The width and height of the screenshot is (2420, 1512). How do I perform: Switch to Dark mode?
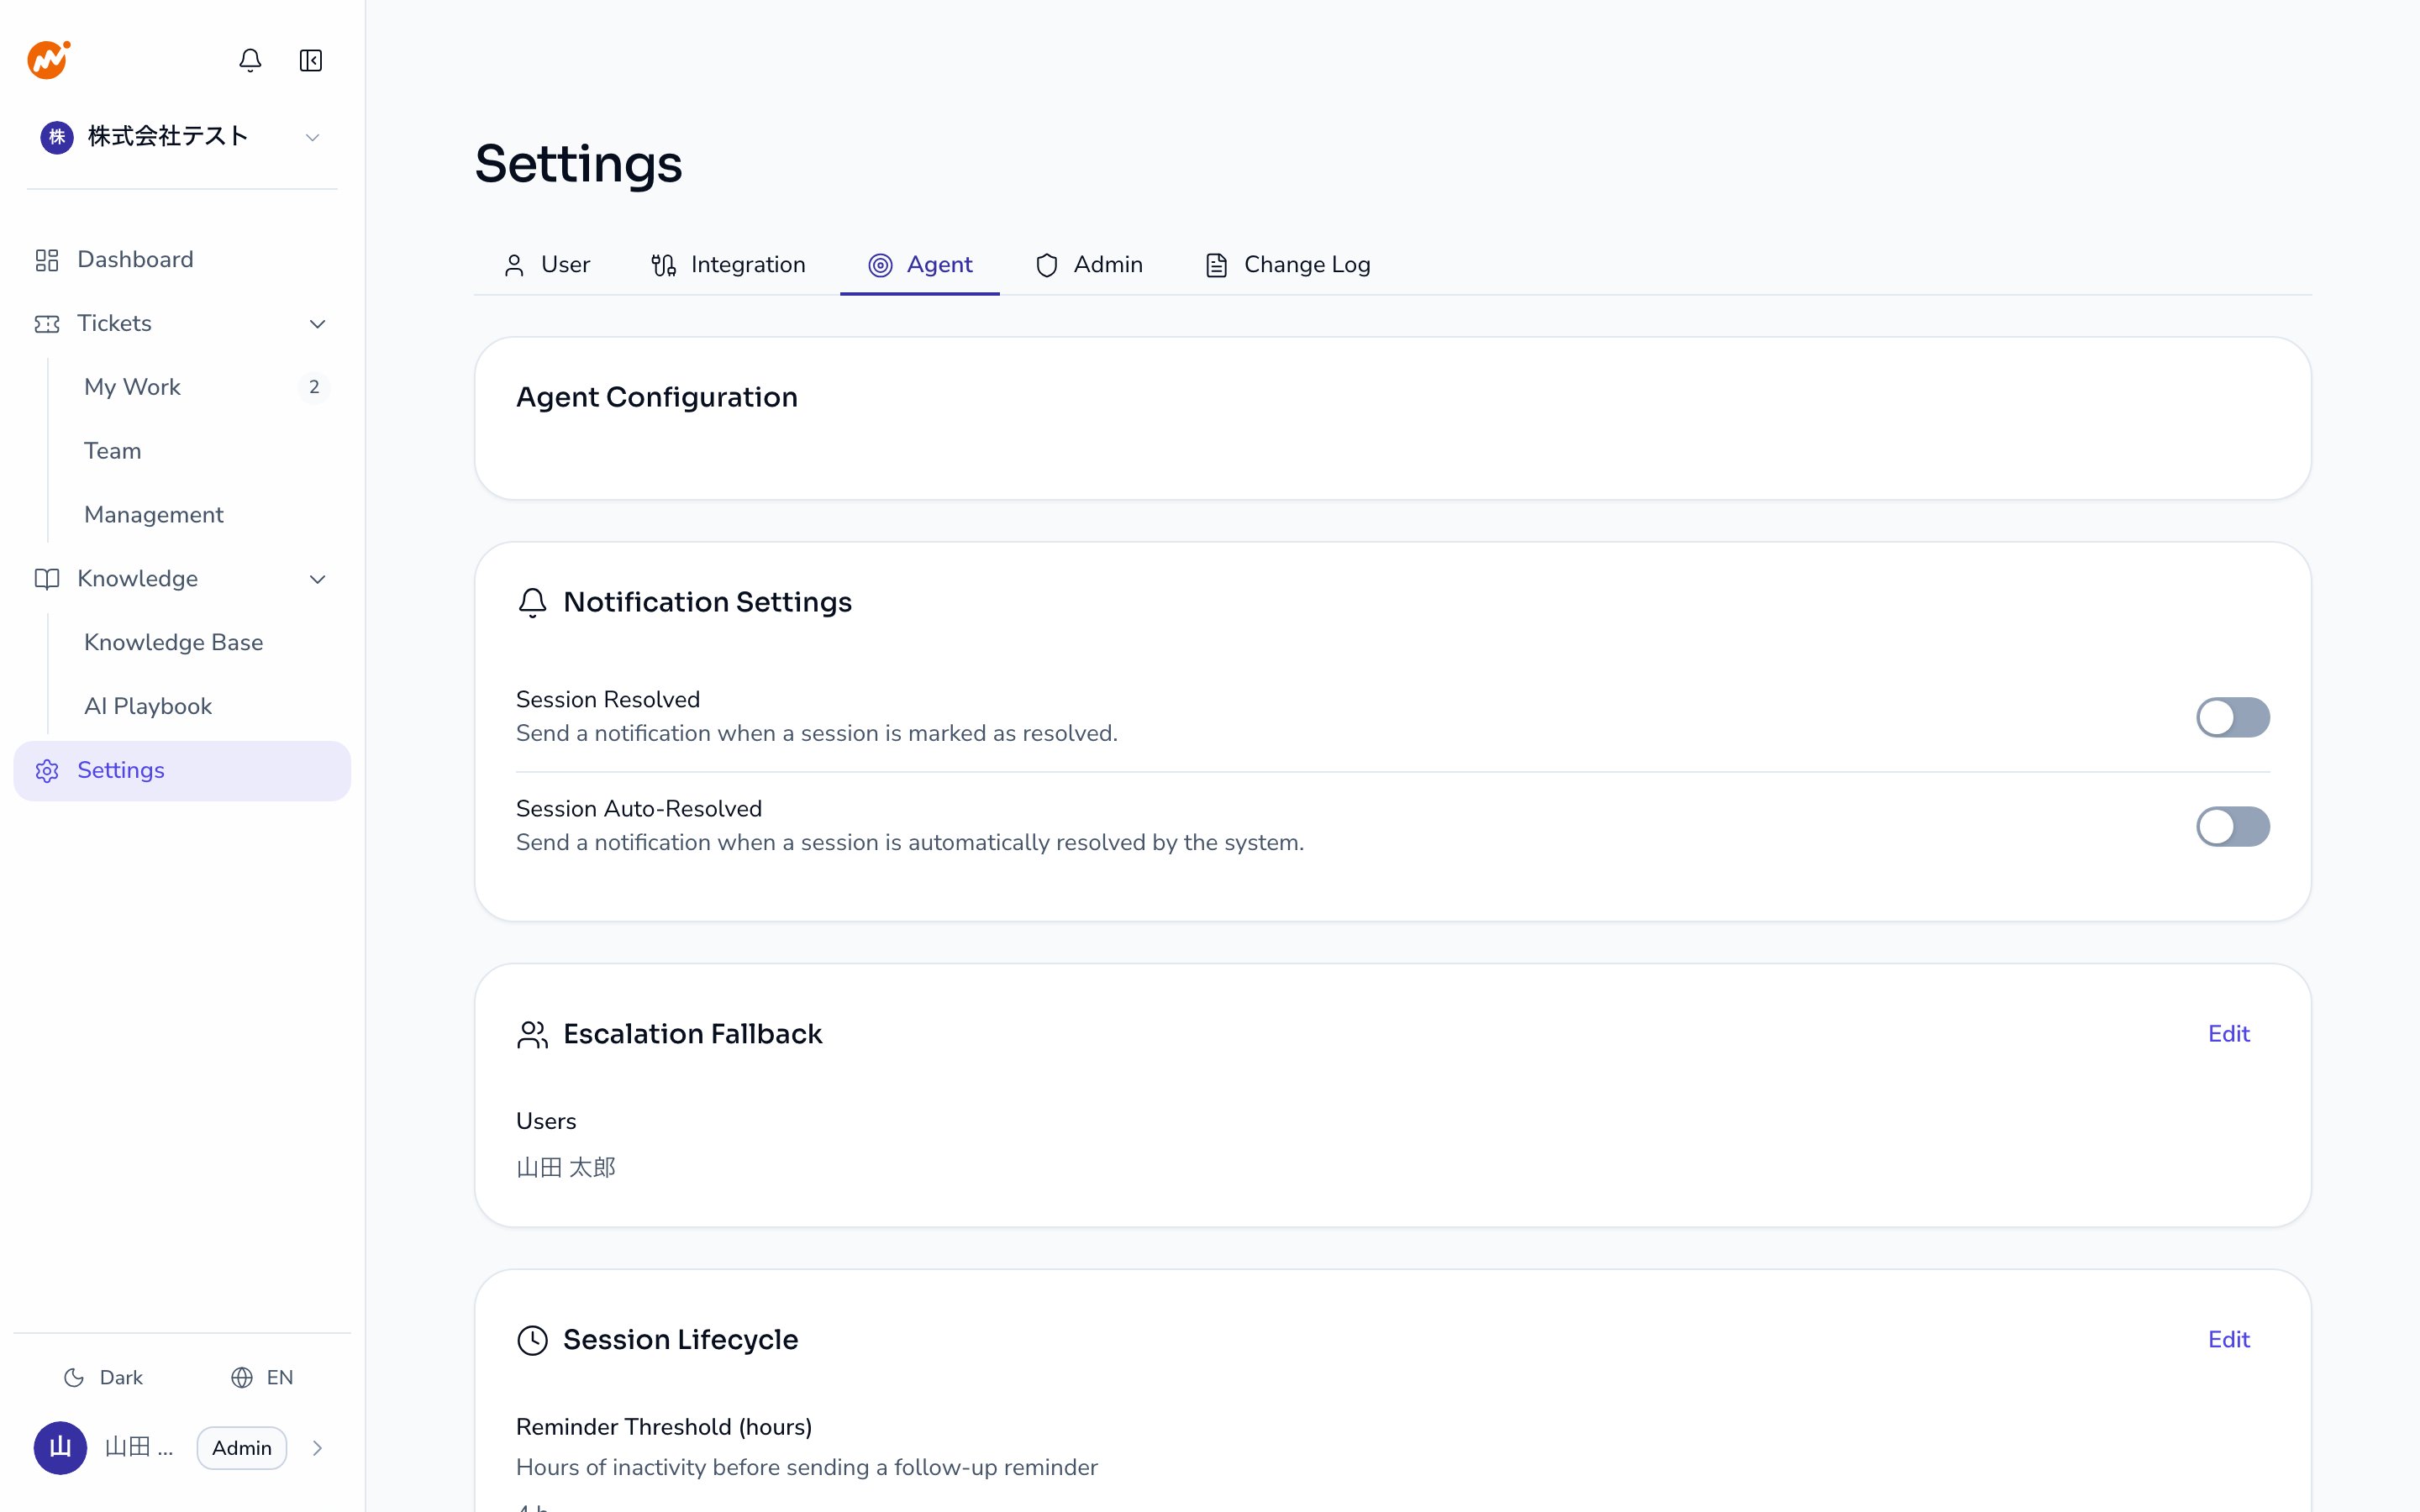[x=103, y=1378]
